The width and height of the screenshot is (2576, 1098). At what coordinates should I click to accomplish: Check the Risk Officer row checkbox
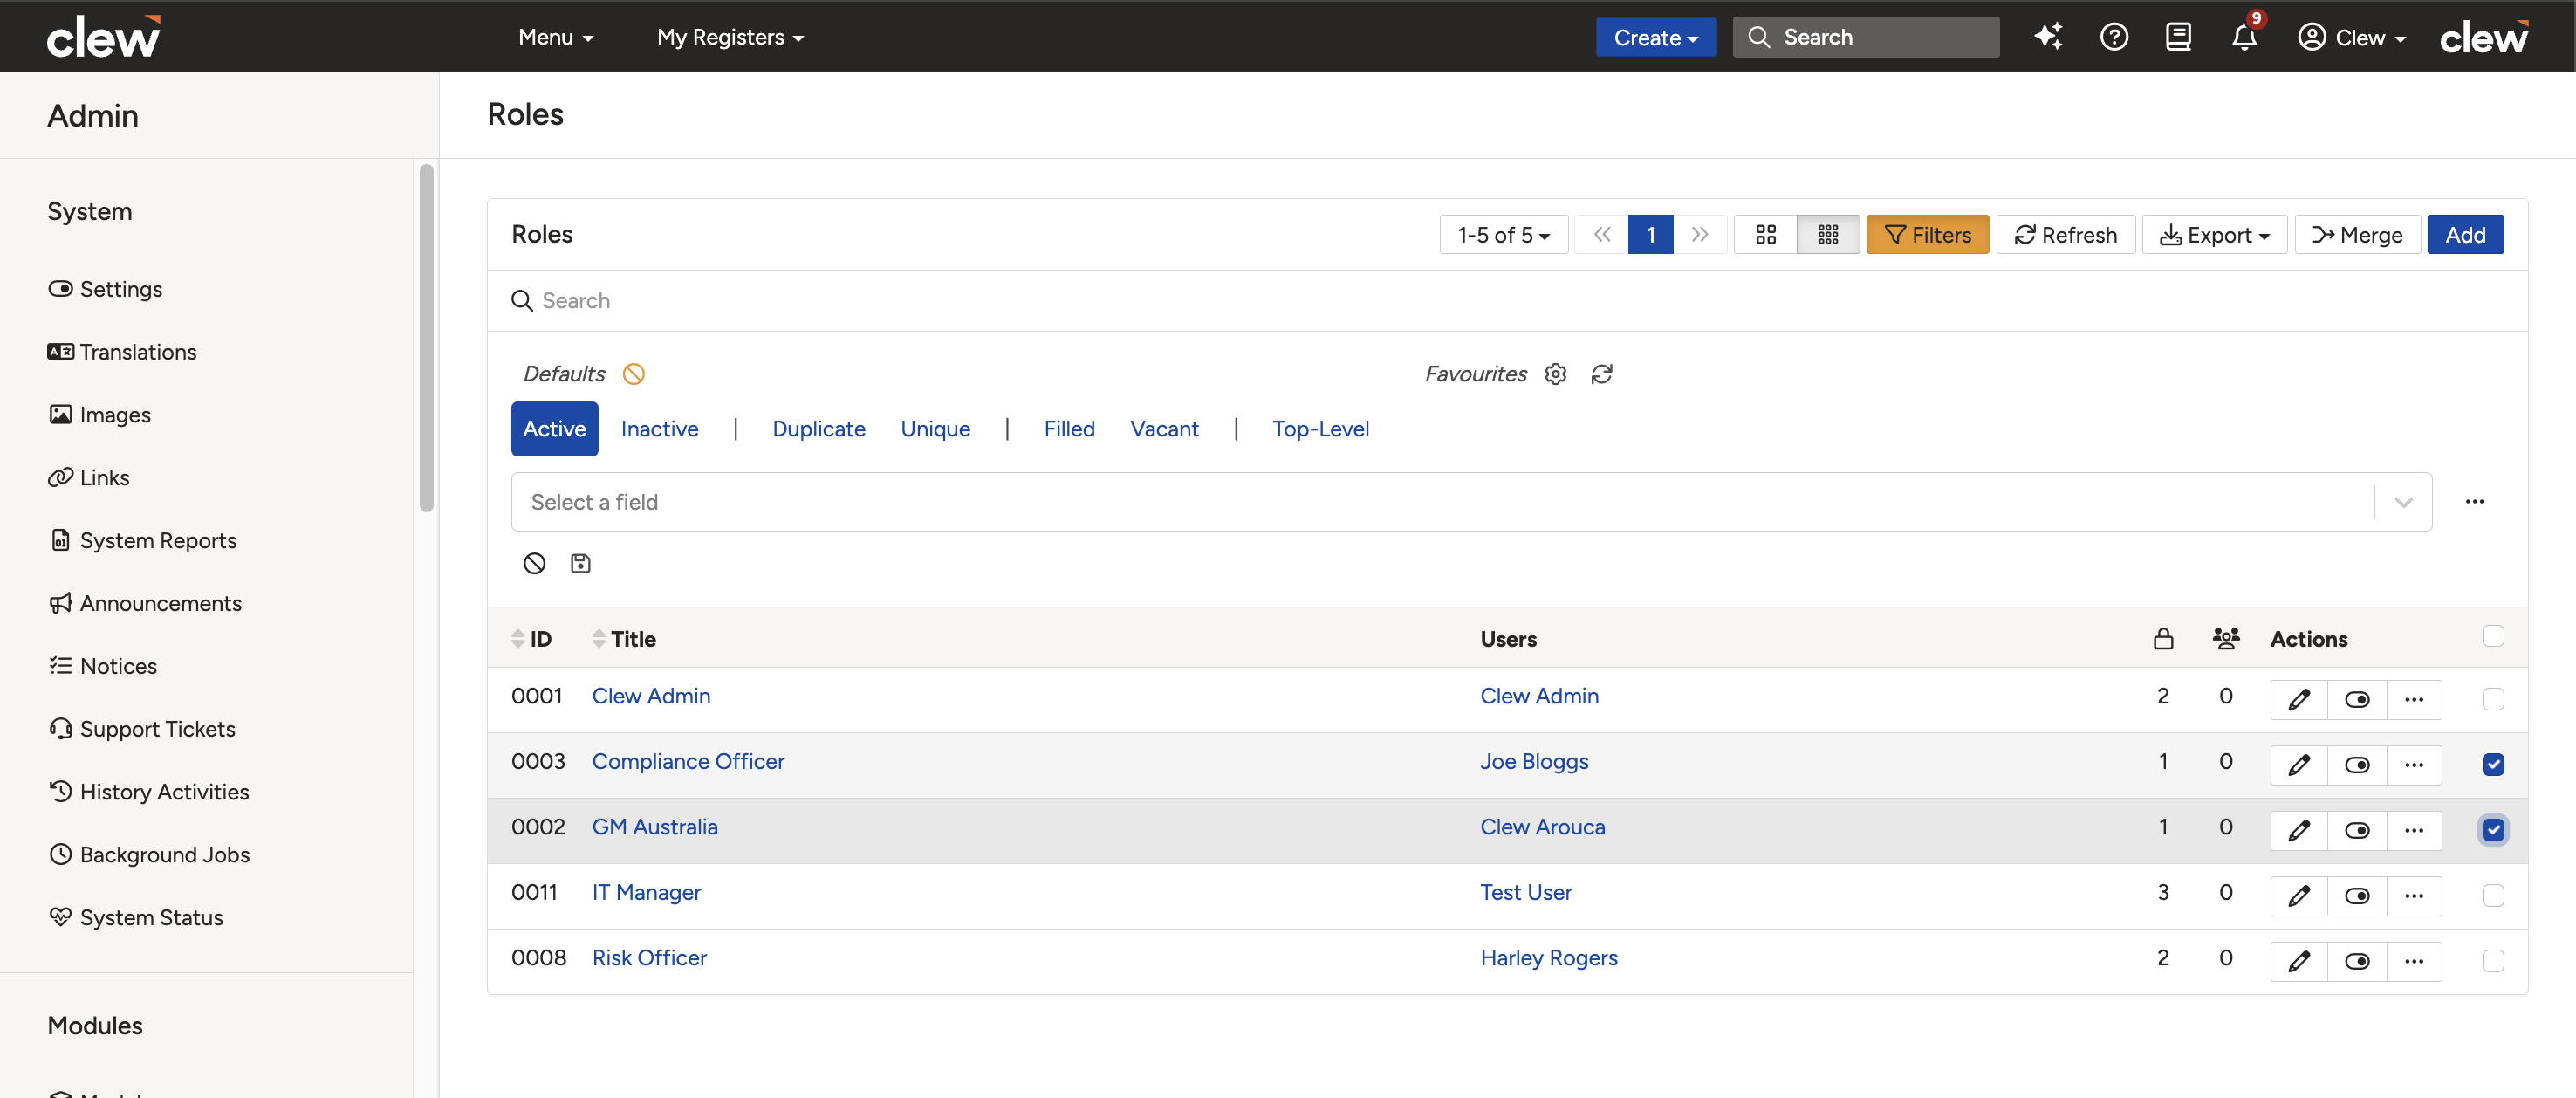pyautogui.click(x=2492, y=961)
